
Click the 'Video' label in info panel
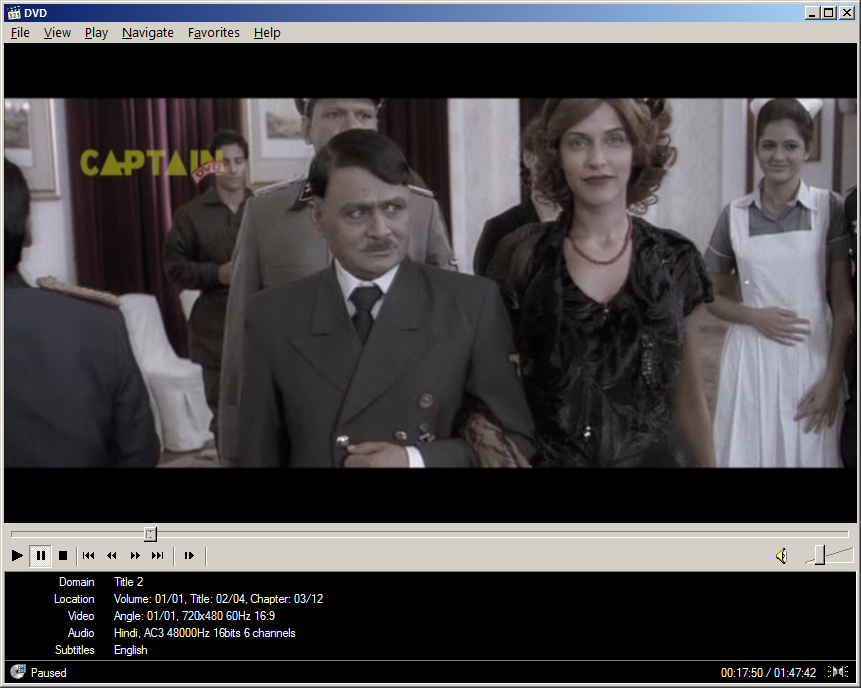pos(81,616)
